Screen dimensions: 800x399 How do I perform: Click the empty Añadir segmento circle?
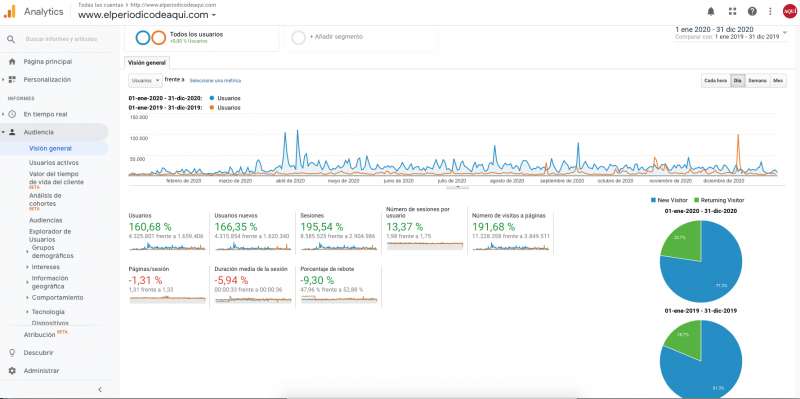pos(298,37)
